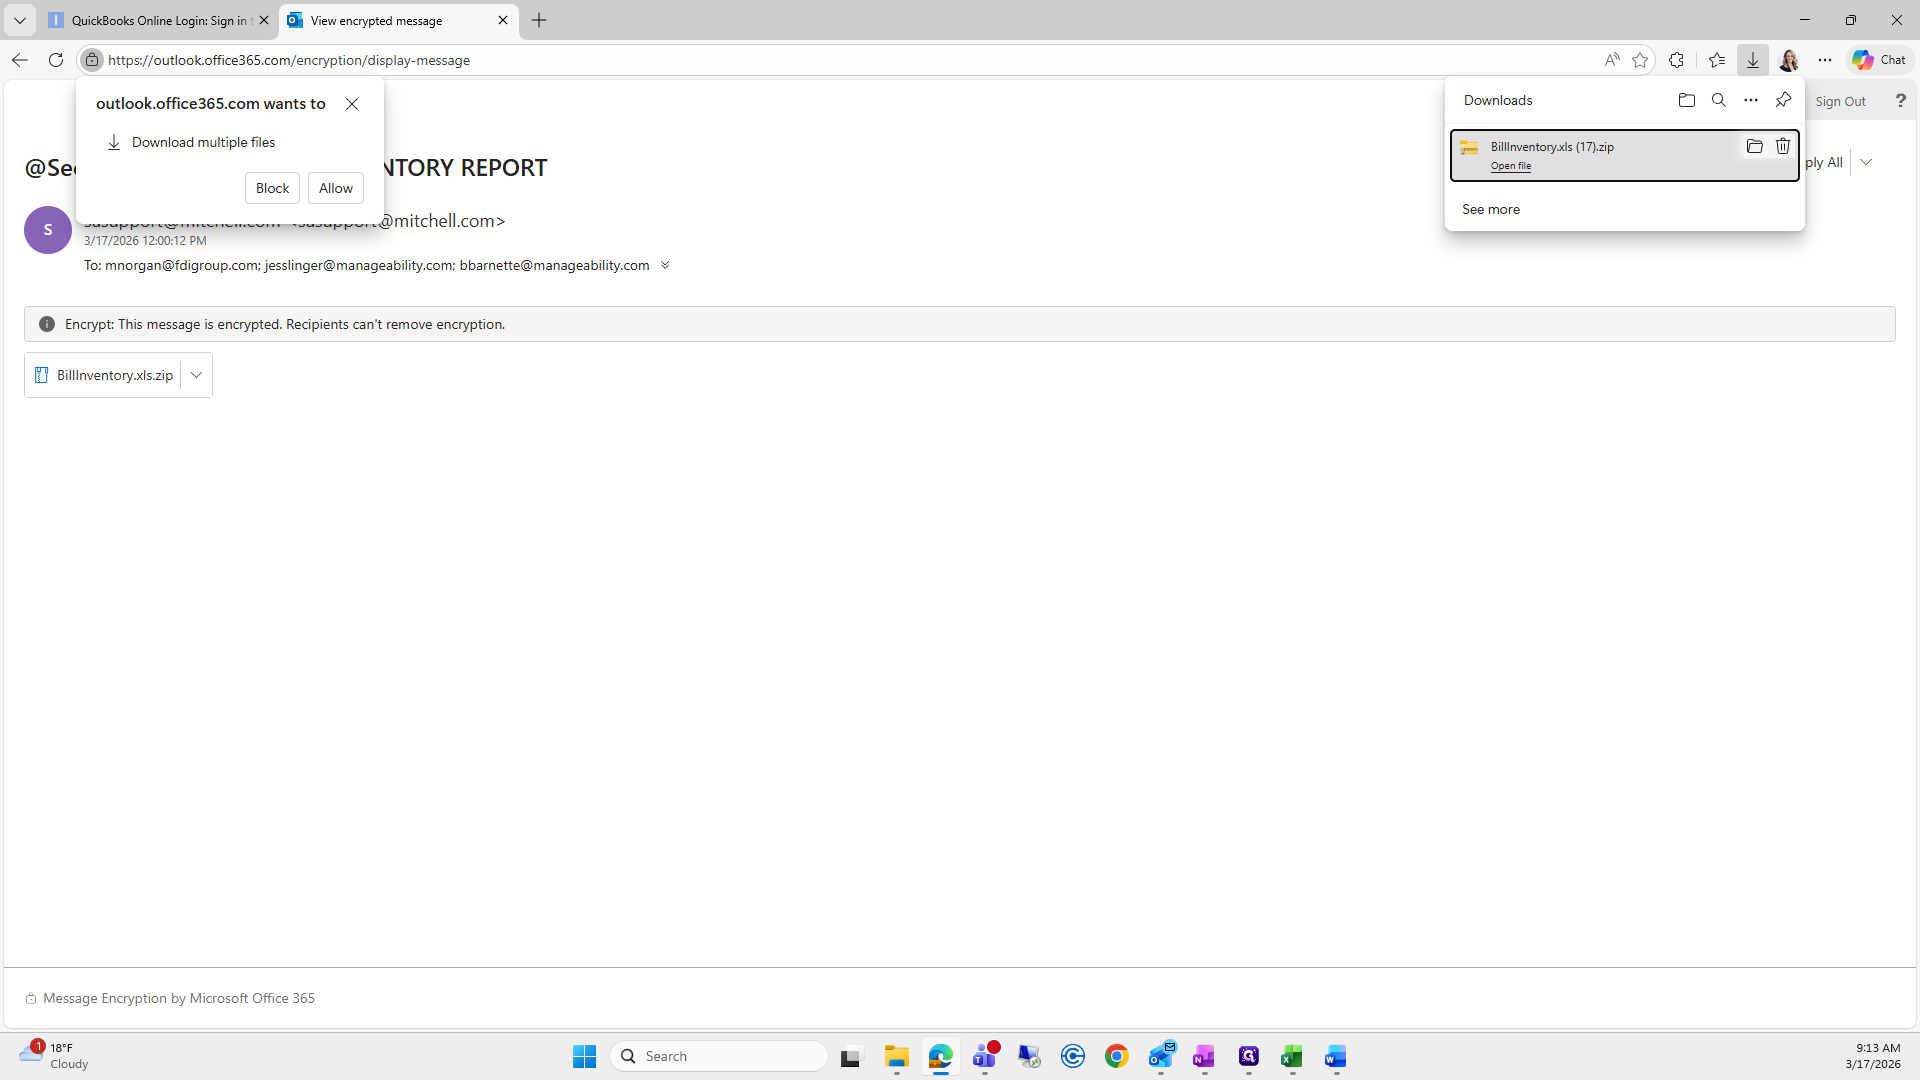Refresh the current page

pos(56,60)
